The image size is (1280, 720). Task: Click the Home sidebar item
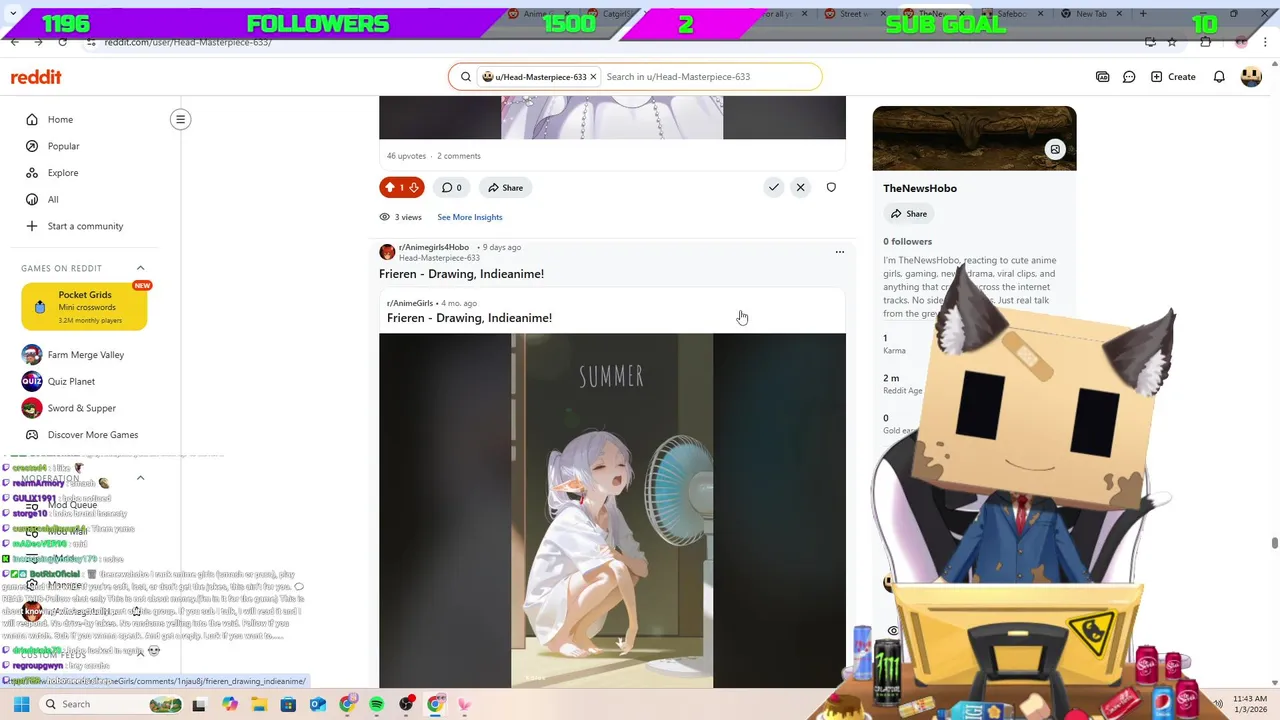pyautogui.click(x=60, y=119)
